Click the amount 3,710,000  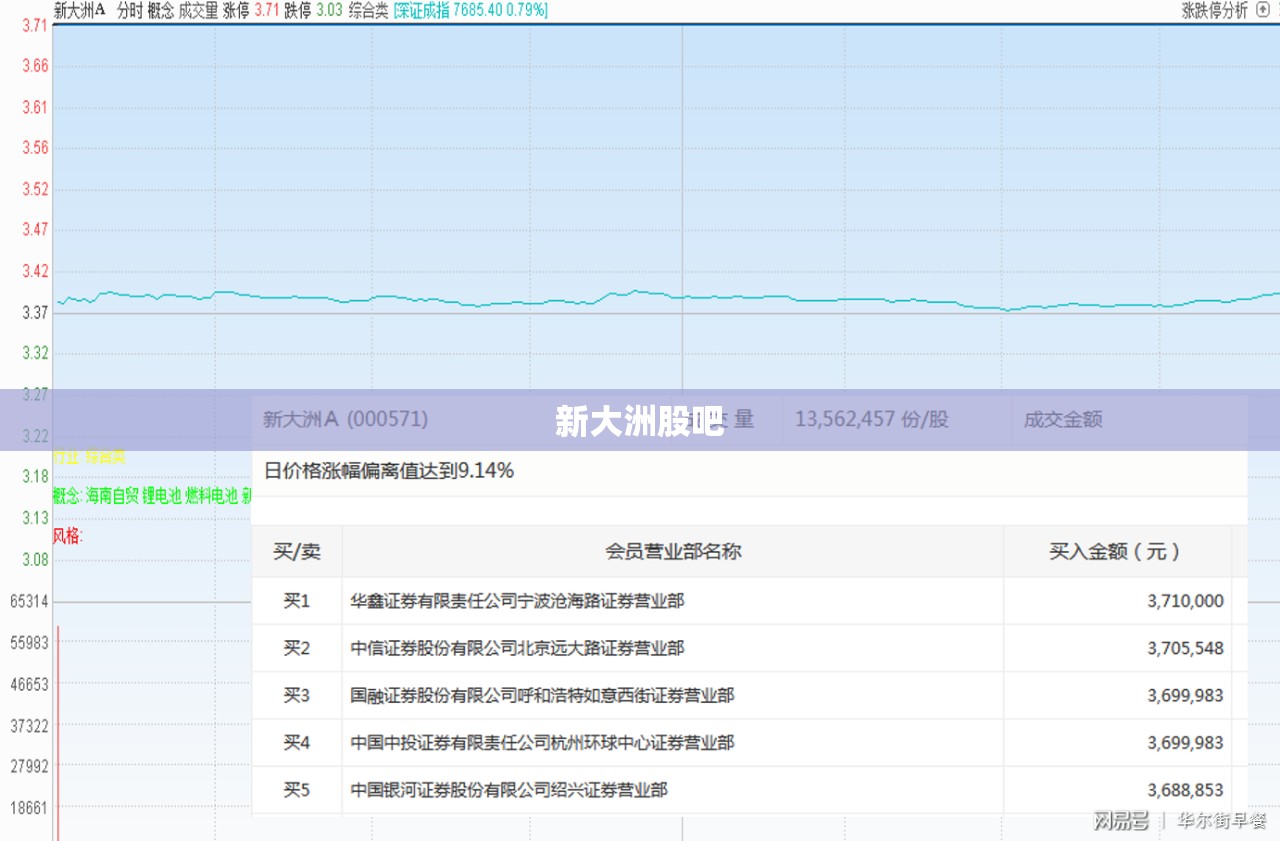point(1185,601)
